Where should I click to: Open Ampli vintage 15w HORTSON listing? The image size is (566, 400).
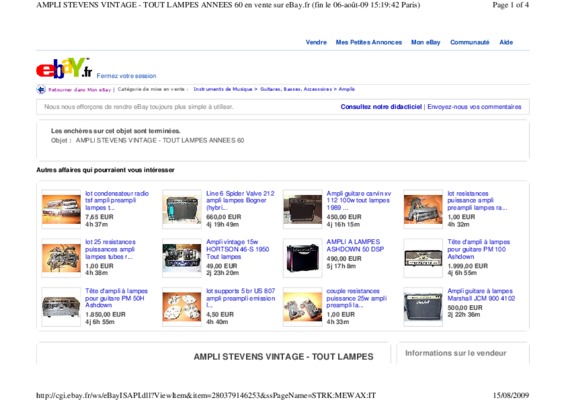[238, 249]
